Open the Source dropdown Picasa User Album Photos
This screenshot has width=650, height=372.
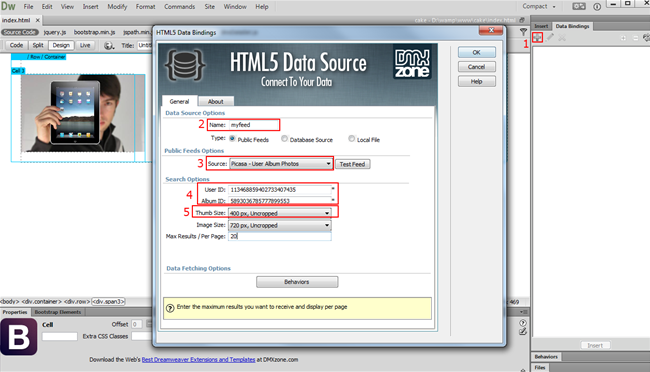tap(281, 164)
